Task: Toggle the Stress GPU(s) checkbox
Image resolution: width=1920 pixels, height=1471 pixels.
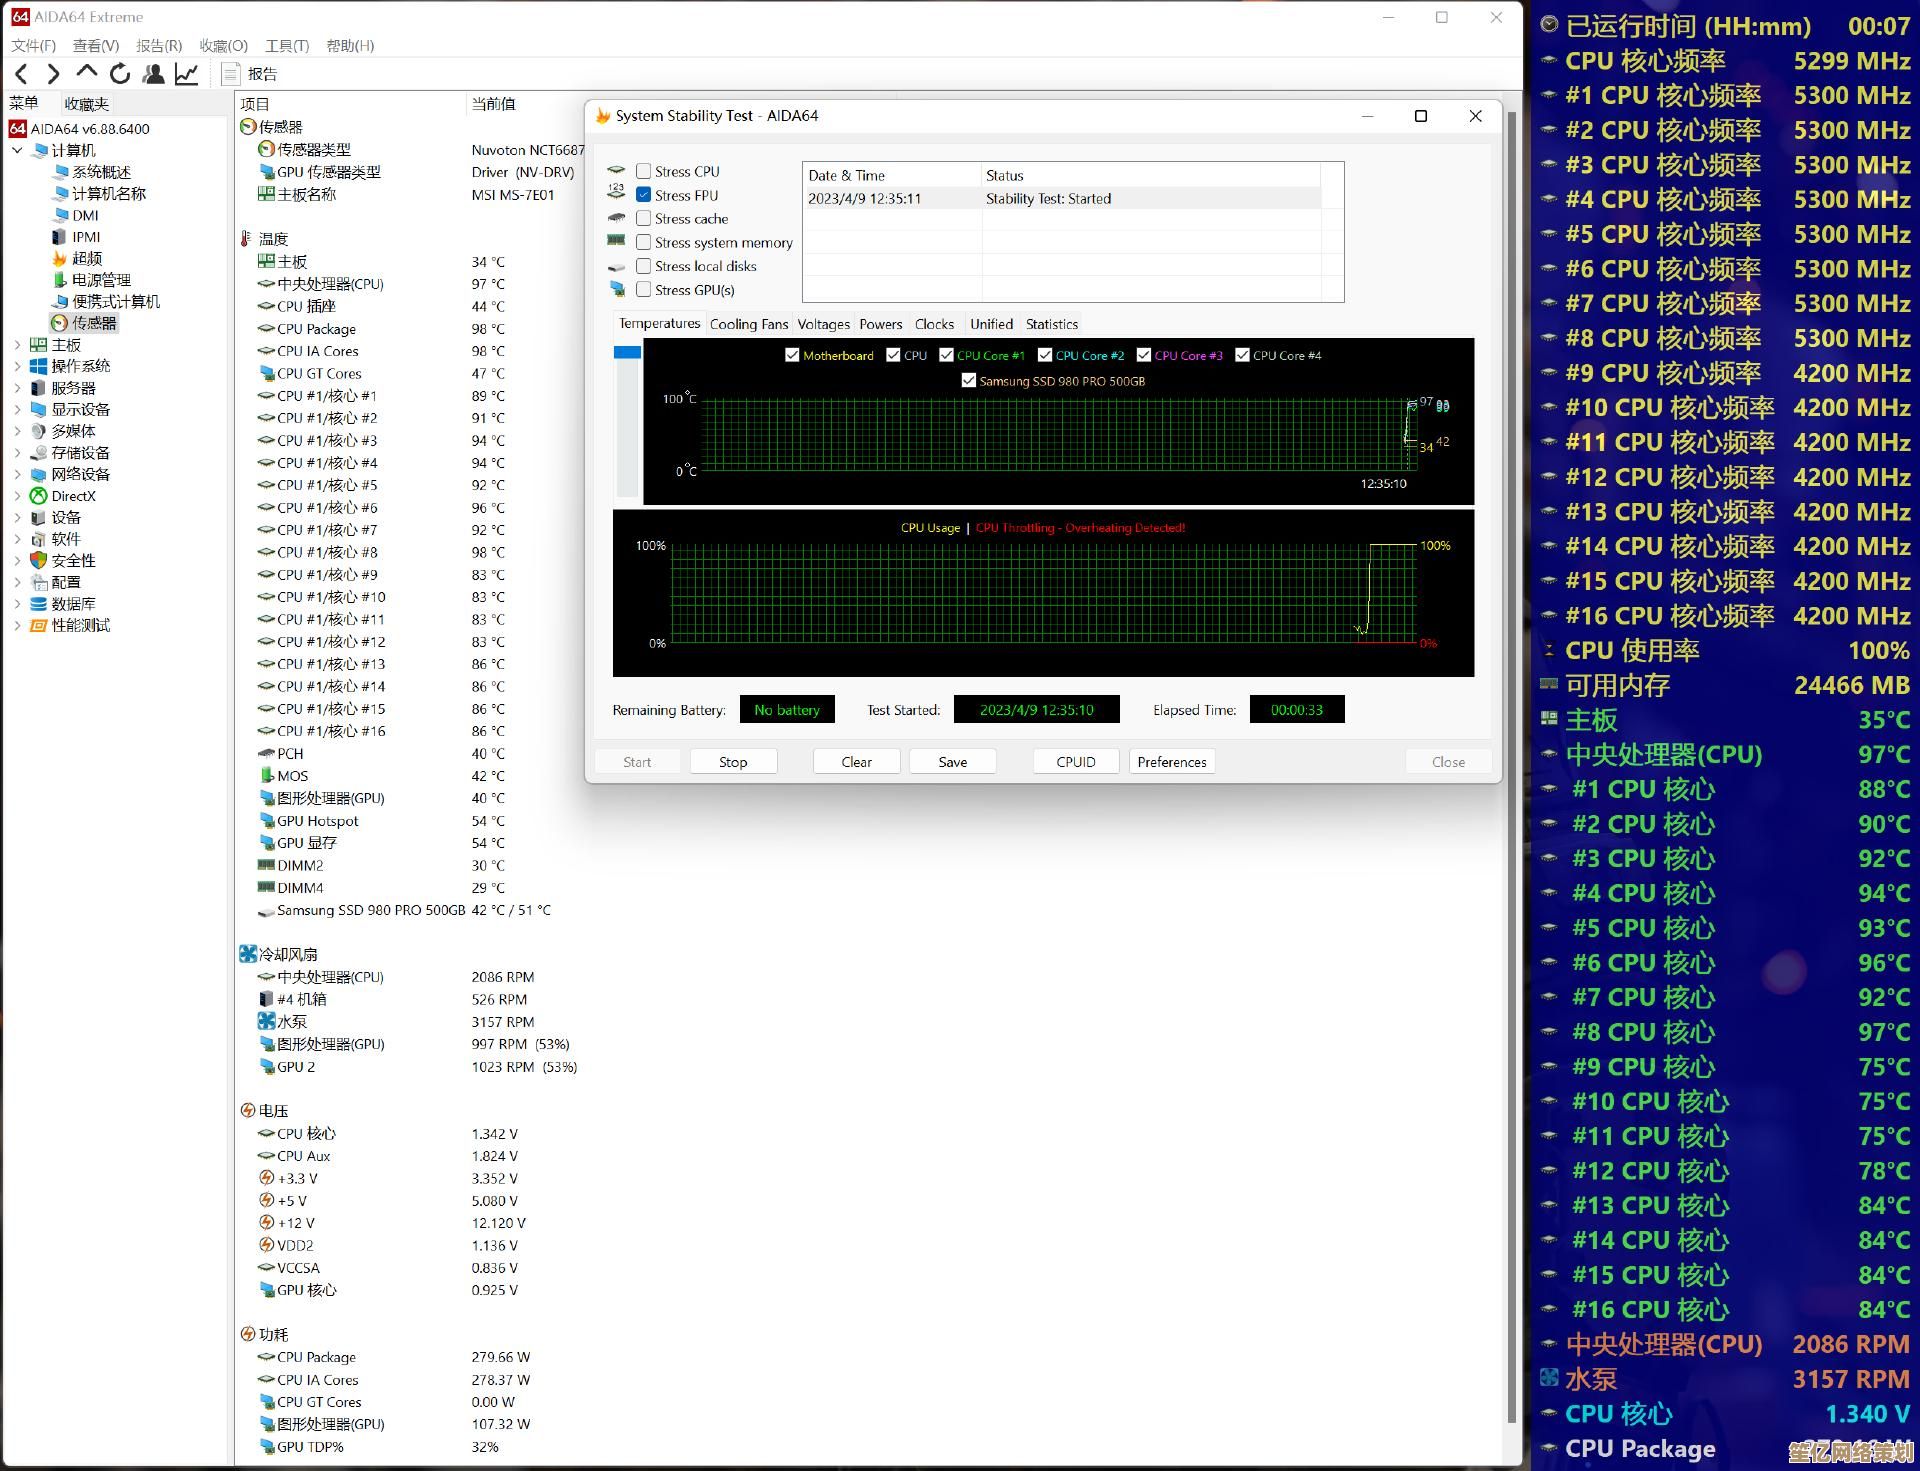Action: click(644, 290)
